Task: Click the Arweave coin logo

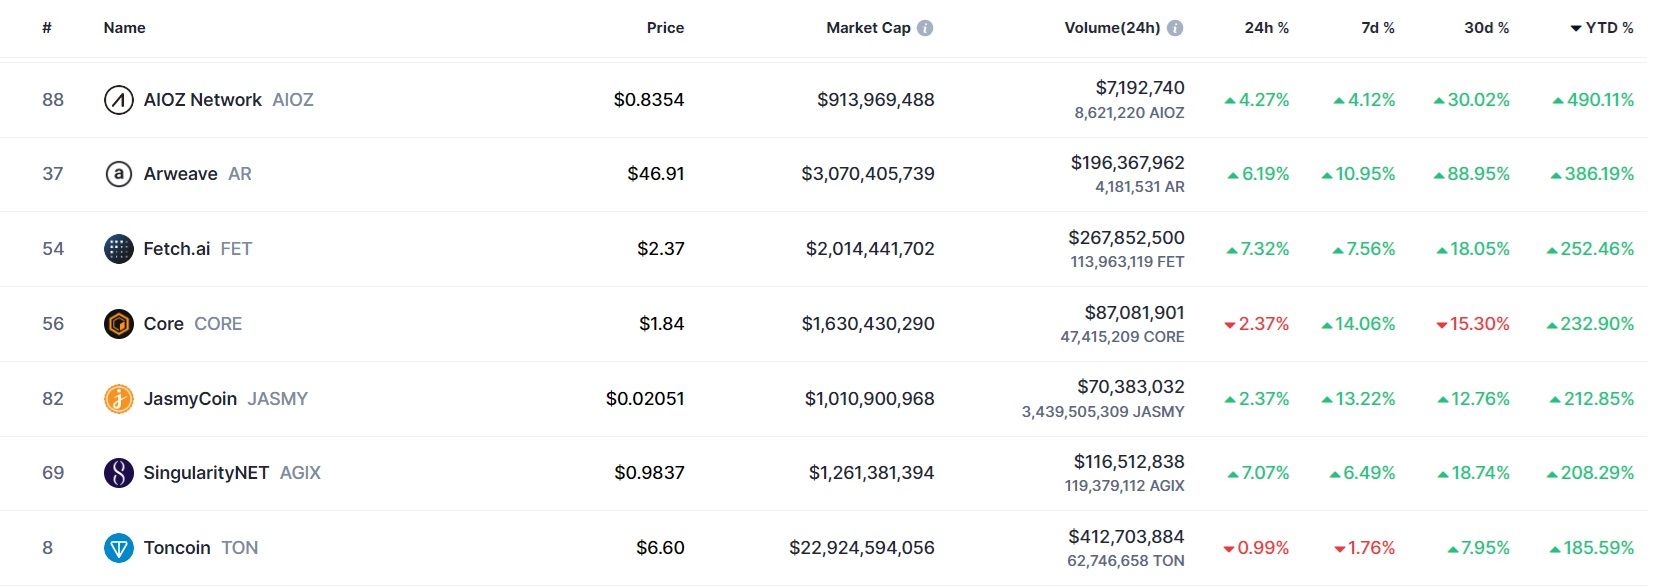Action: tap(119, 174)
